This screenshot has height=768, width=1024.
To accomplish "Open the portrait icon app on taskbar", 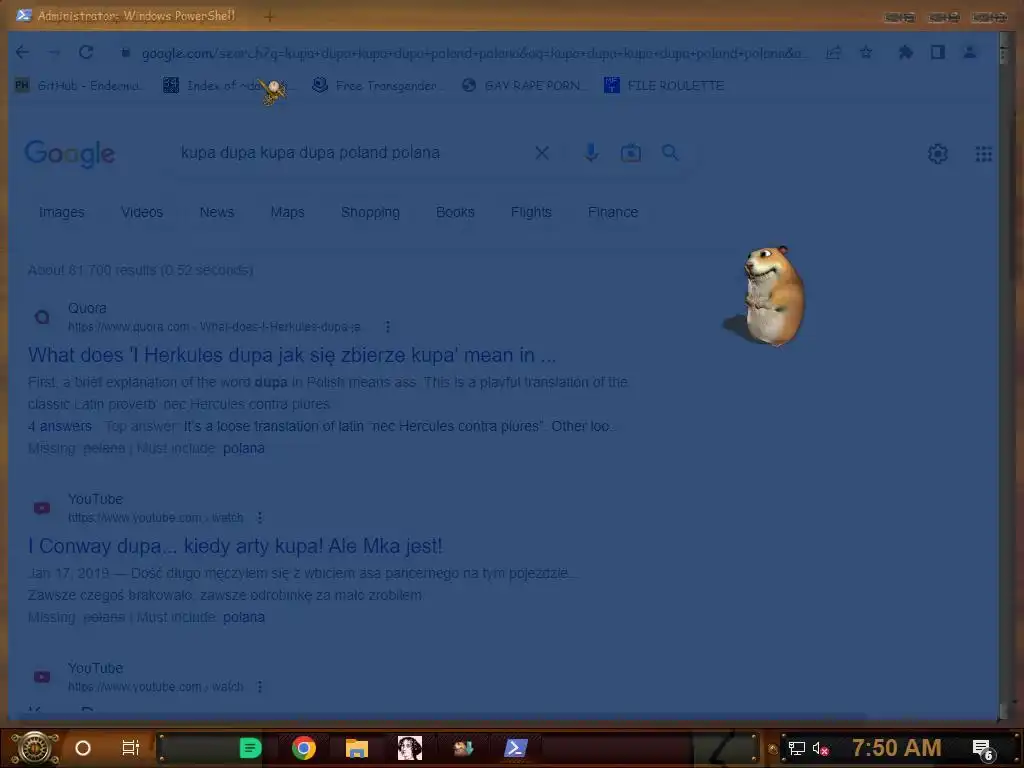I will (x=409, y=748).
